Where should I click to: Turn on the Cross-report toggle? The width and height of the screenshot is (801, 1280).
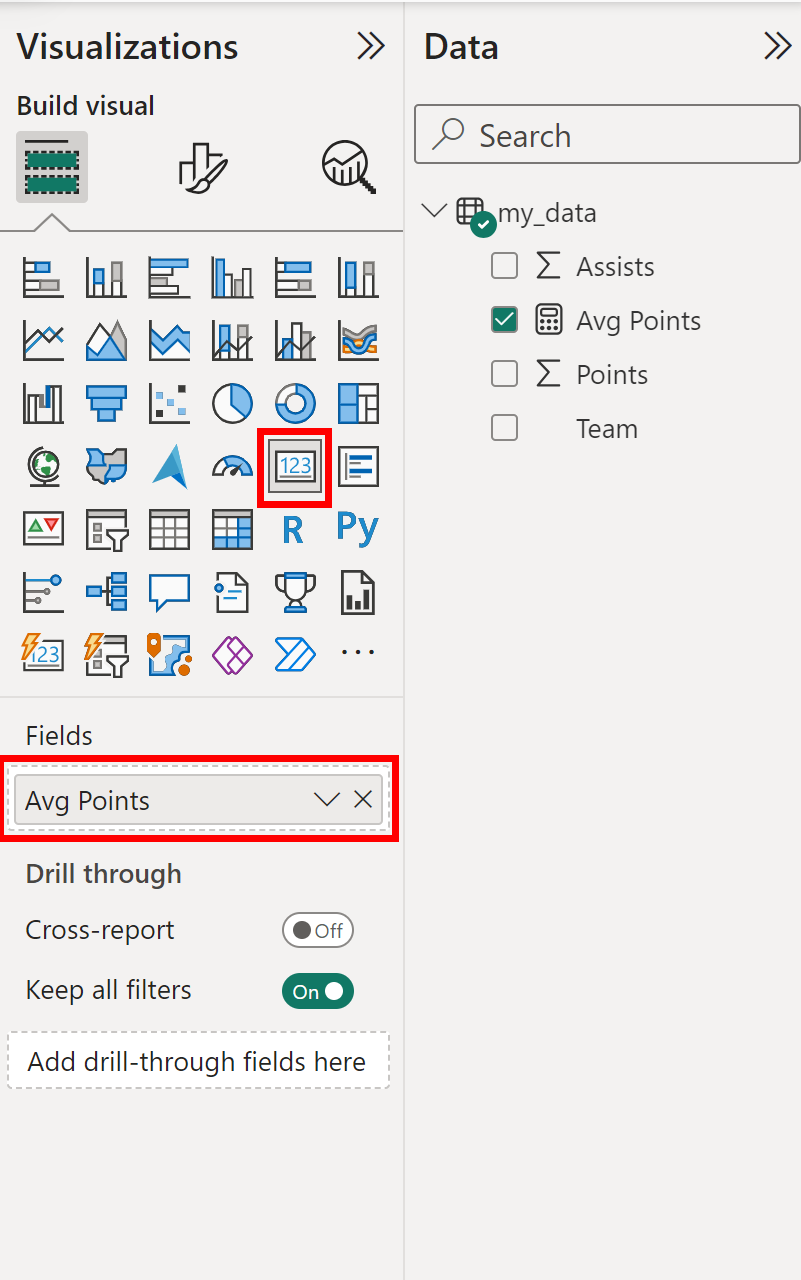pos(318,930)
